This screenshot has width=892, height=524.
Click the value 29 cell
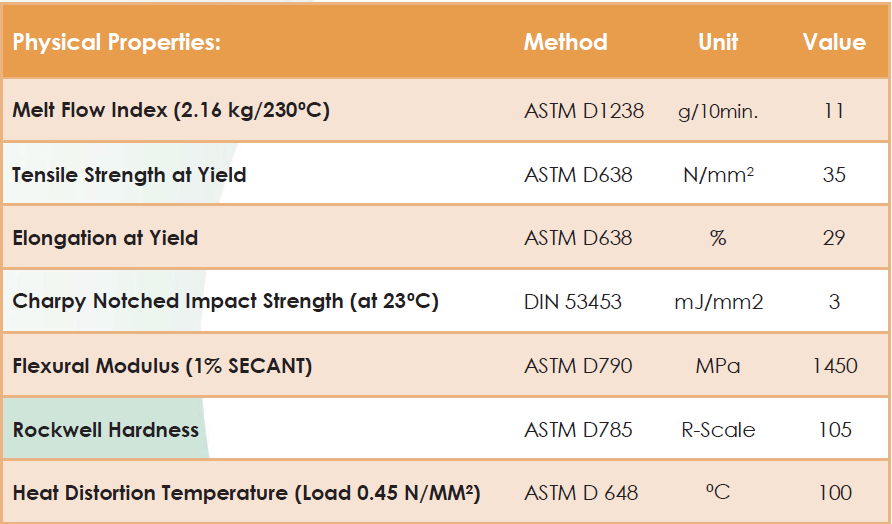(x=834, y=238)
